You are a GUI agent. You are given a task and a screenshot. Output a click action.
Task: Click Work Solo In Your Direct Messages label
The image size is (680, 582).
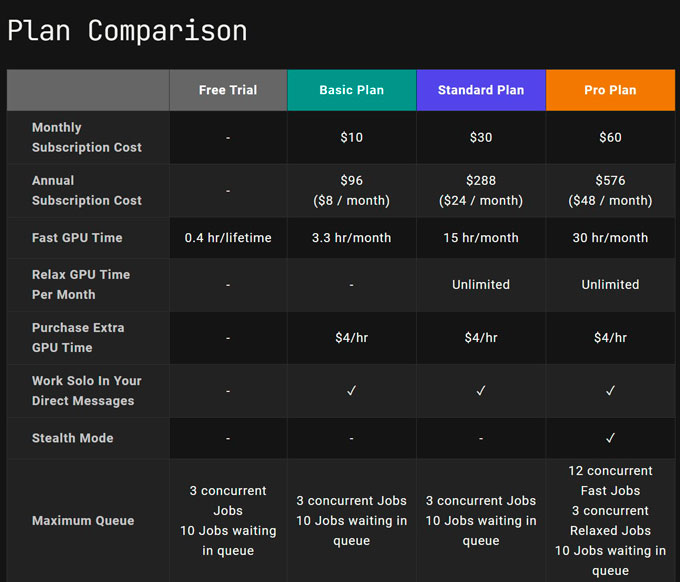tap(87, 391)
